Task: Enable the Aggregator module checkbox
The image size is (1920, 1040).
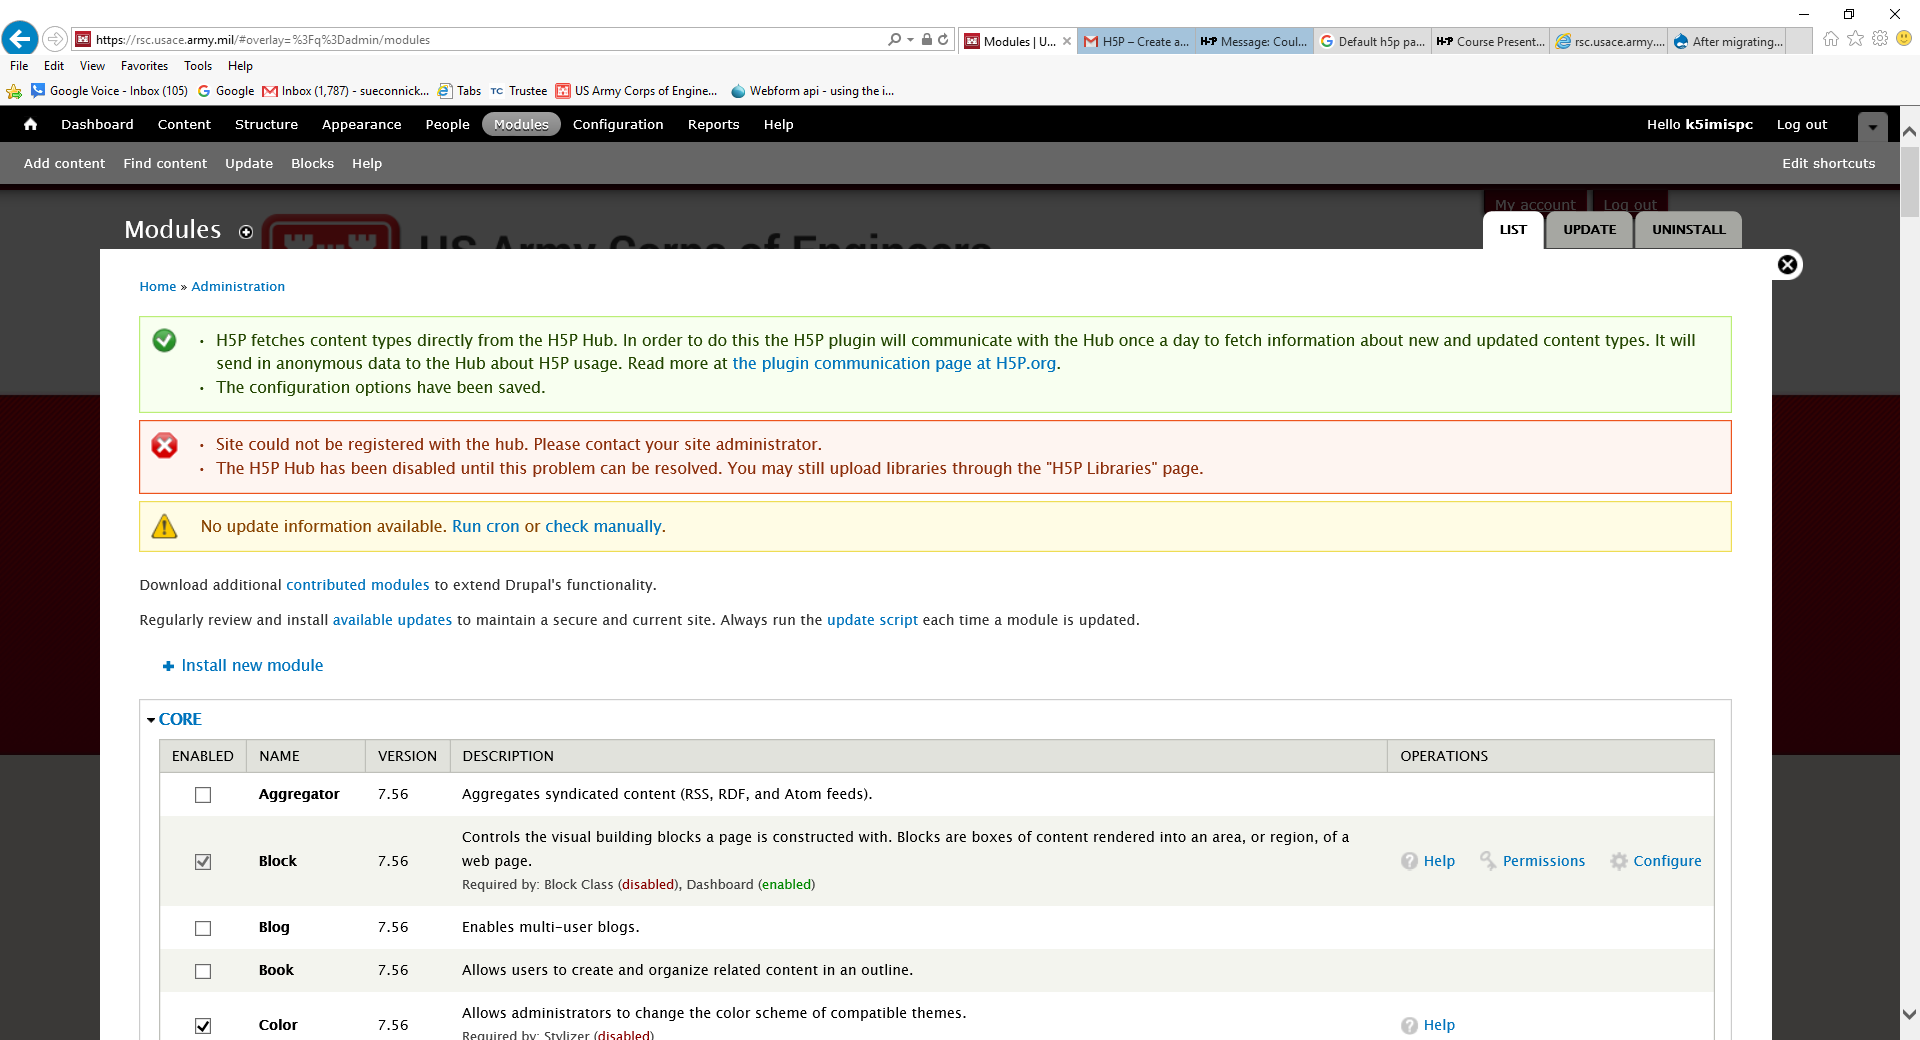Action: (x=203, y=795)
